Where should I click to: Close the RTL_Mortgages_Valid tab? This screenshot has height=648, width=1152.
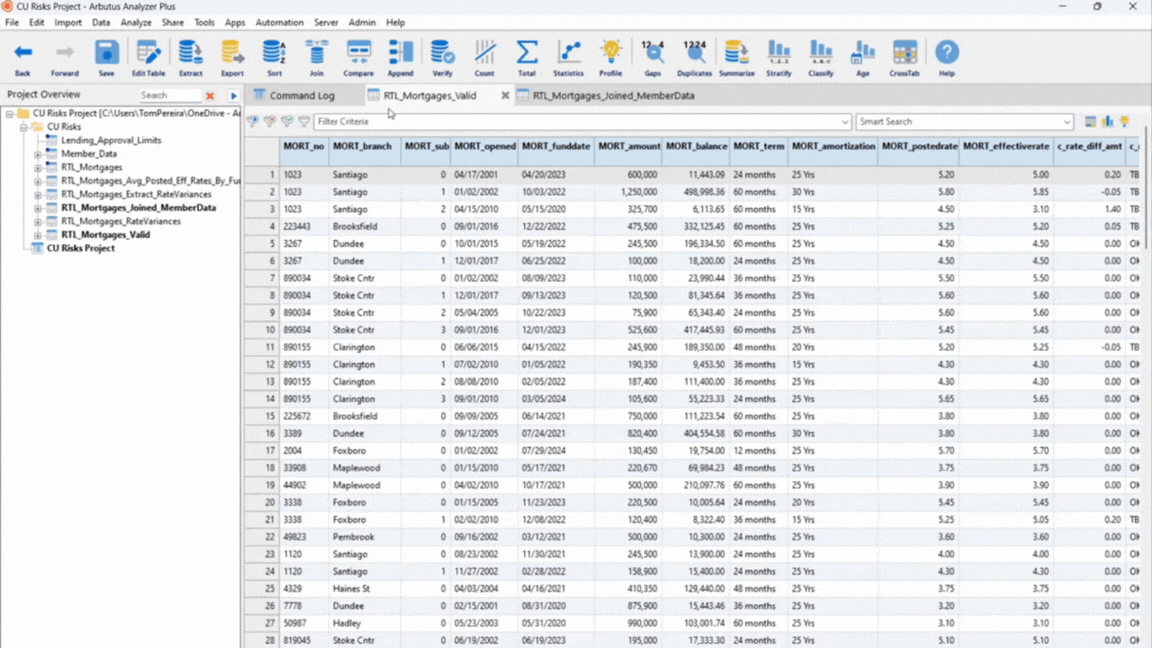[505, 96]
